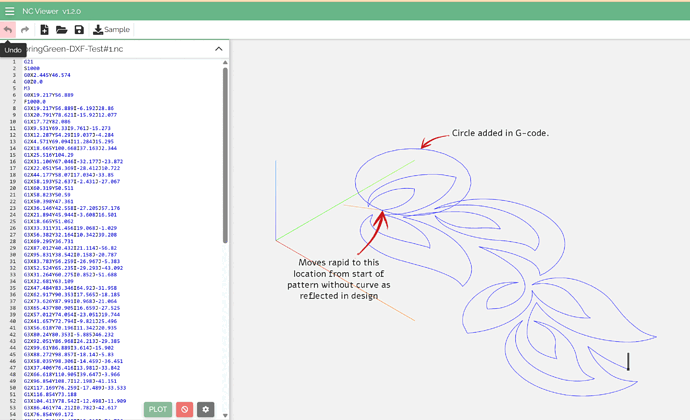Open plot settings via gear icon
The width and height of the screenshot is (690, 420).
click(207, 409)
